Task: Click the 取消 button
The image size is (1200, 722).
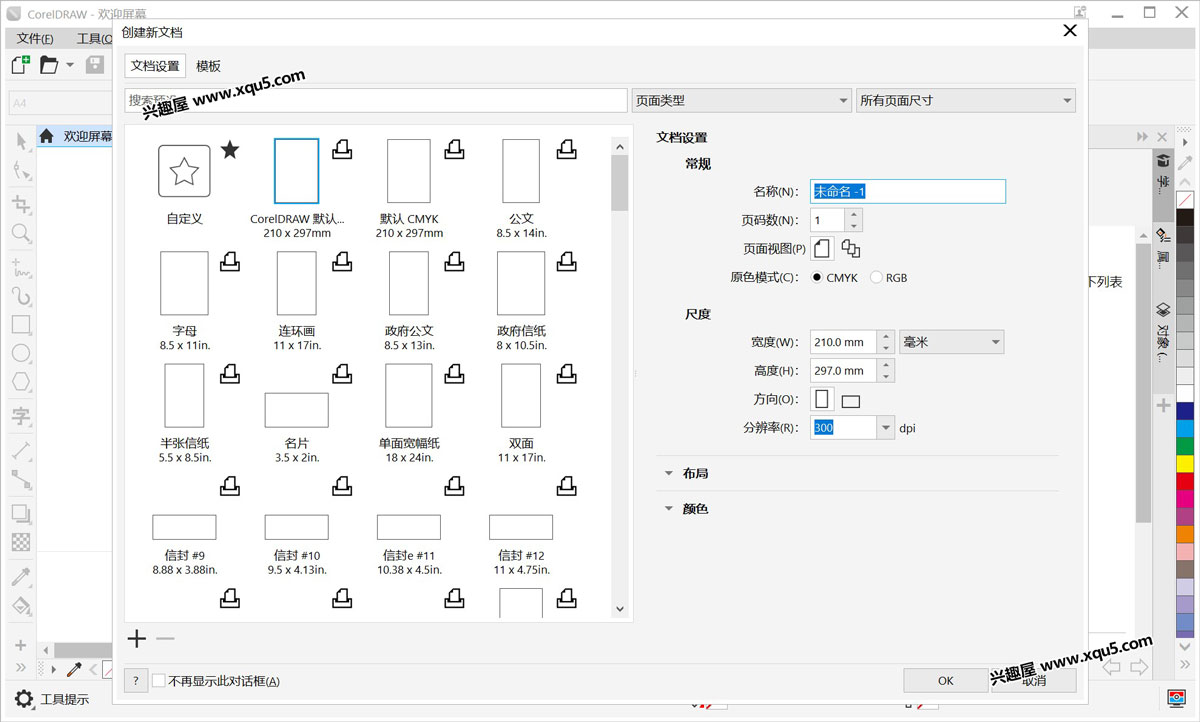Action: 1034,680
